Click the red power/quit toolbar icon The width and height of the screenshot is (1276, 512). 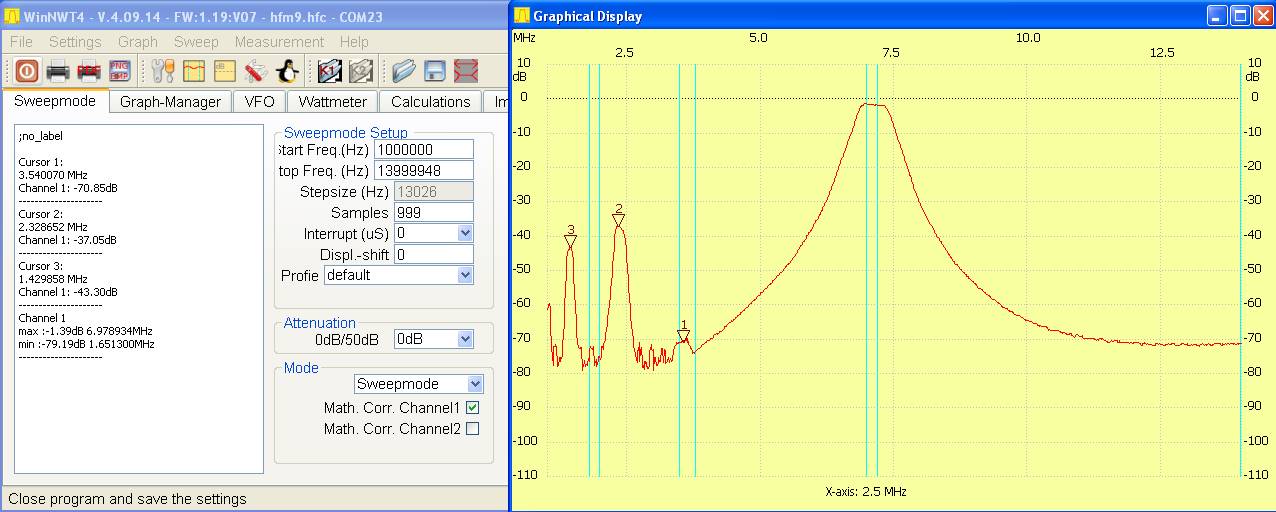coord(26,71)
